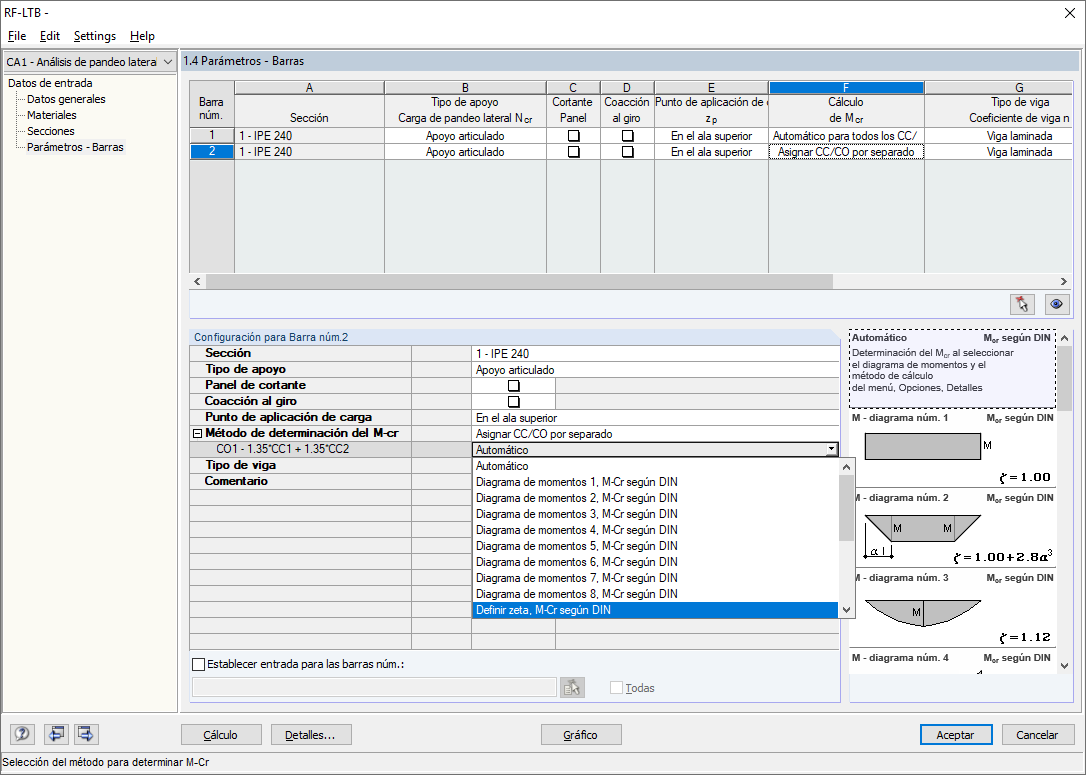The width and height of the screenshot is (1086, 775).
Task: Open the Edit menu
Action: 49,36
